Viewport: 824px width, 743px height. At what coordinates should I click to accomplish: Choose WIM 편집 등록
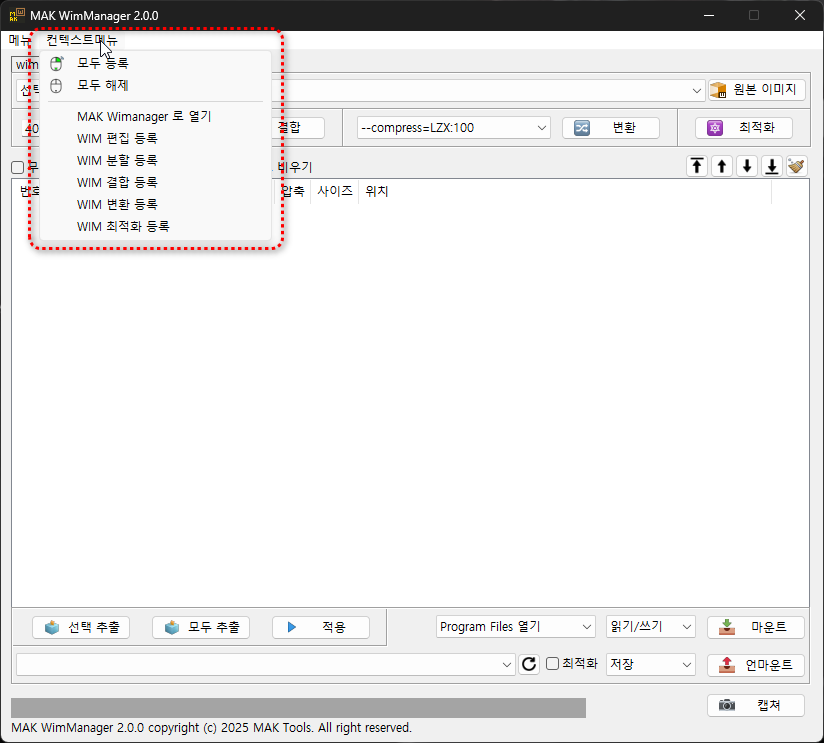156,139
